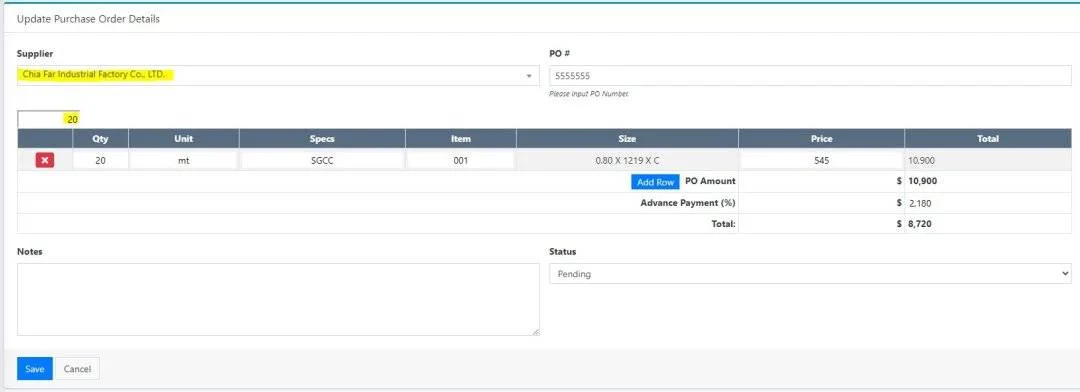Click the Advance Payment percent box with 20
Viewport: 1080px width, 392px height.
coord(48,119)
